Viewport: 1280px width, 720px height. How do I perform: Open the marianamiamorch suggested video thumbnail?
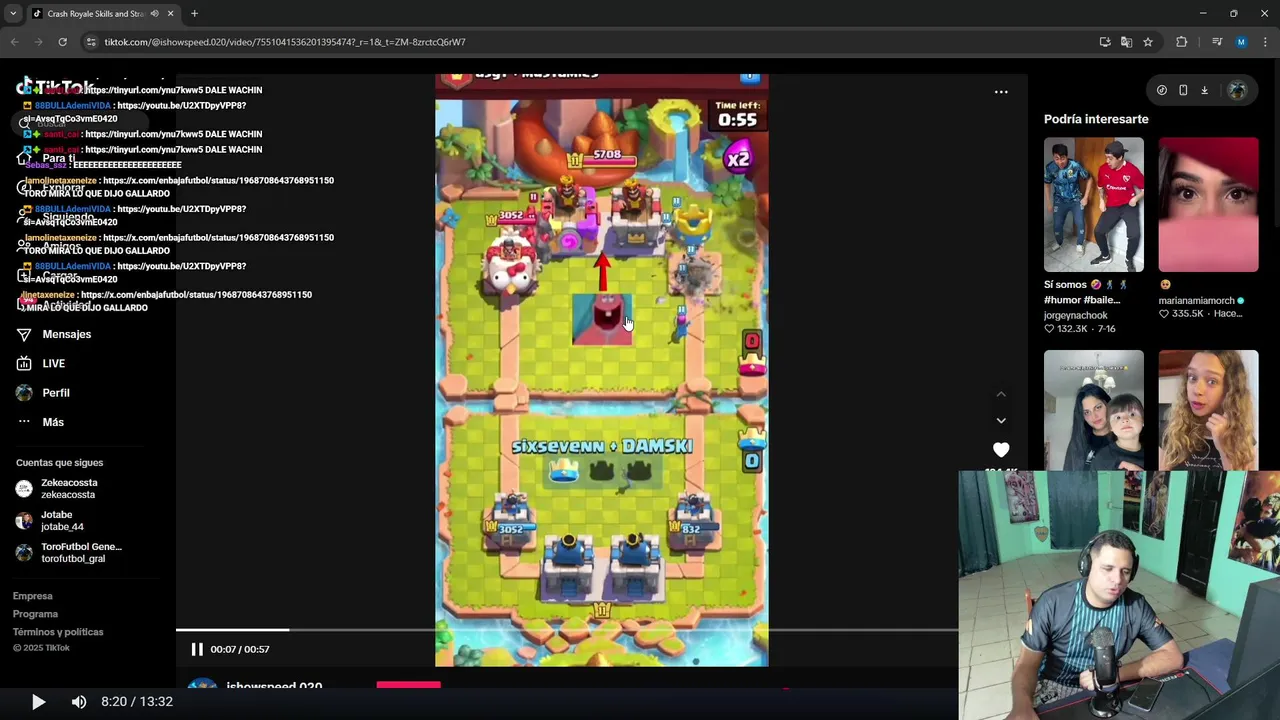click(x=1209, y=205)
